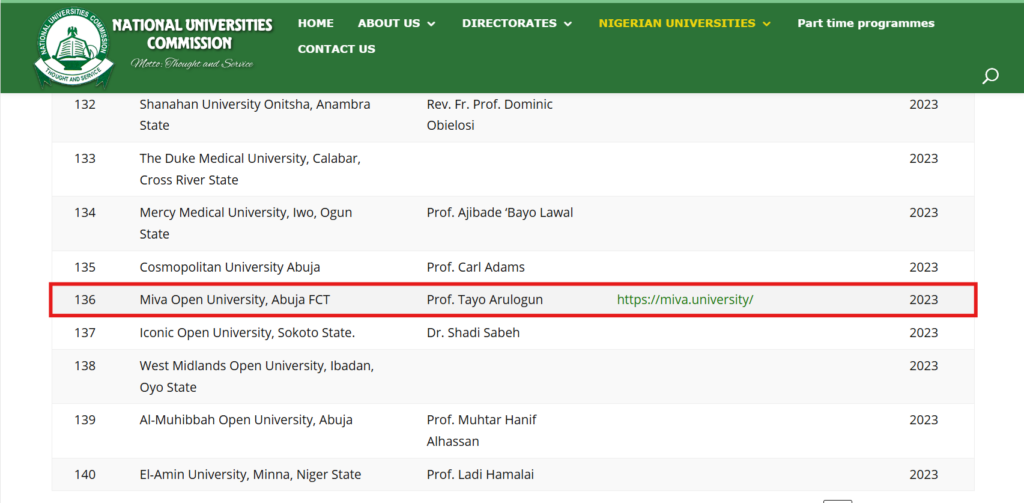Click serial number 135
This screenshot has width=1024, height=503.
(84, 267)
